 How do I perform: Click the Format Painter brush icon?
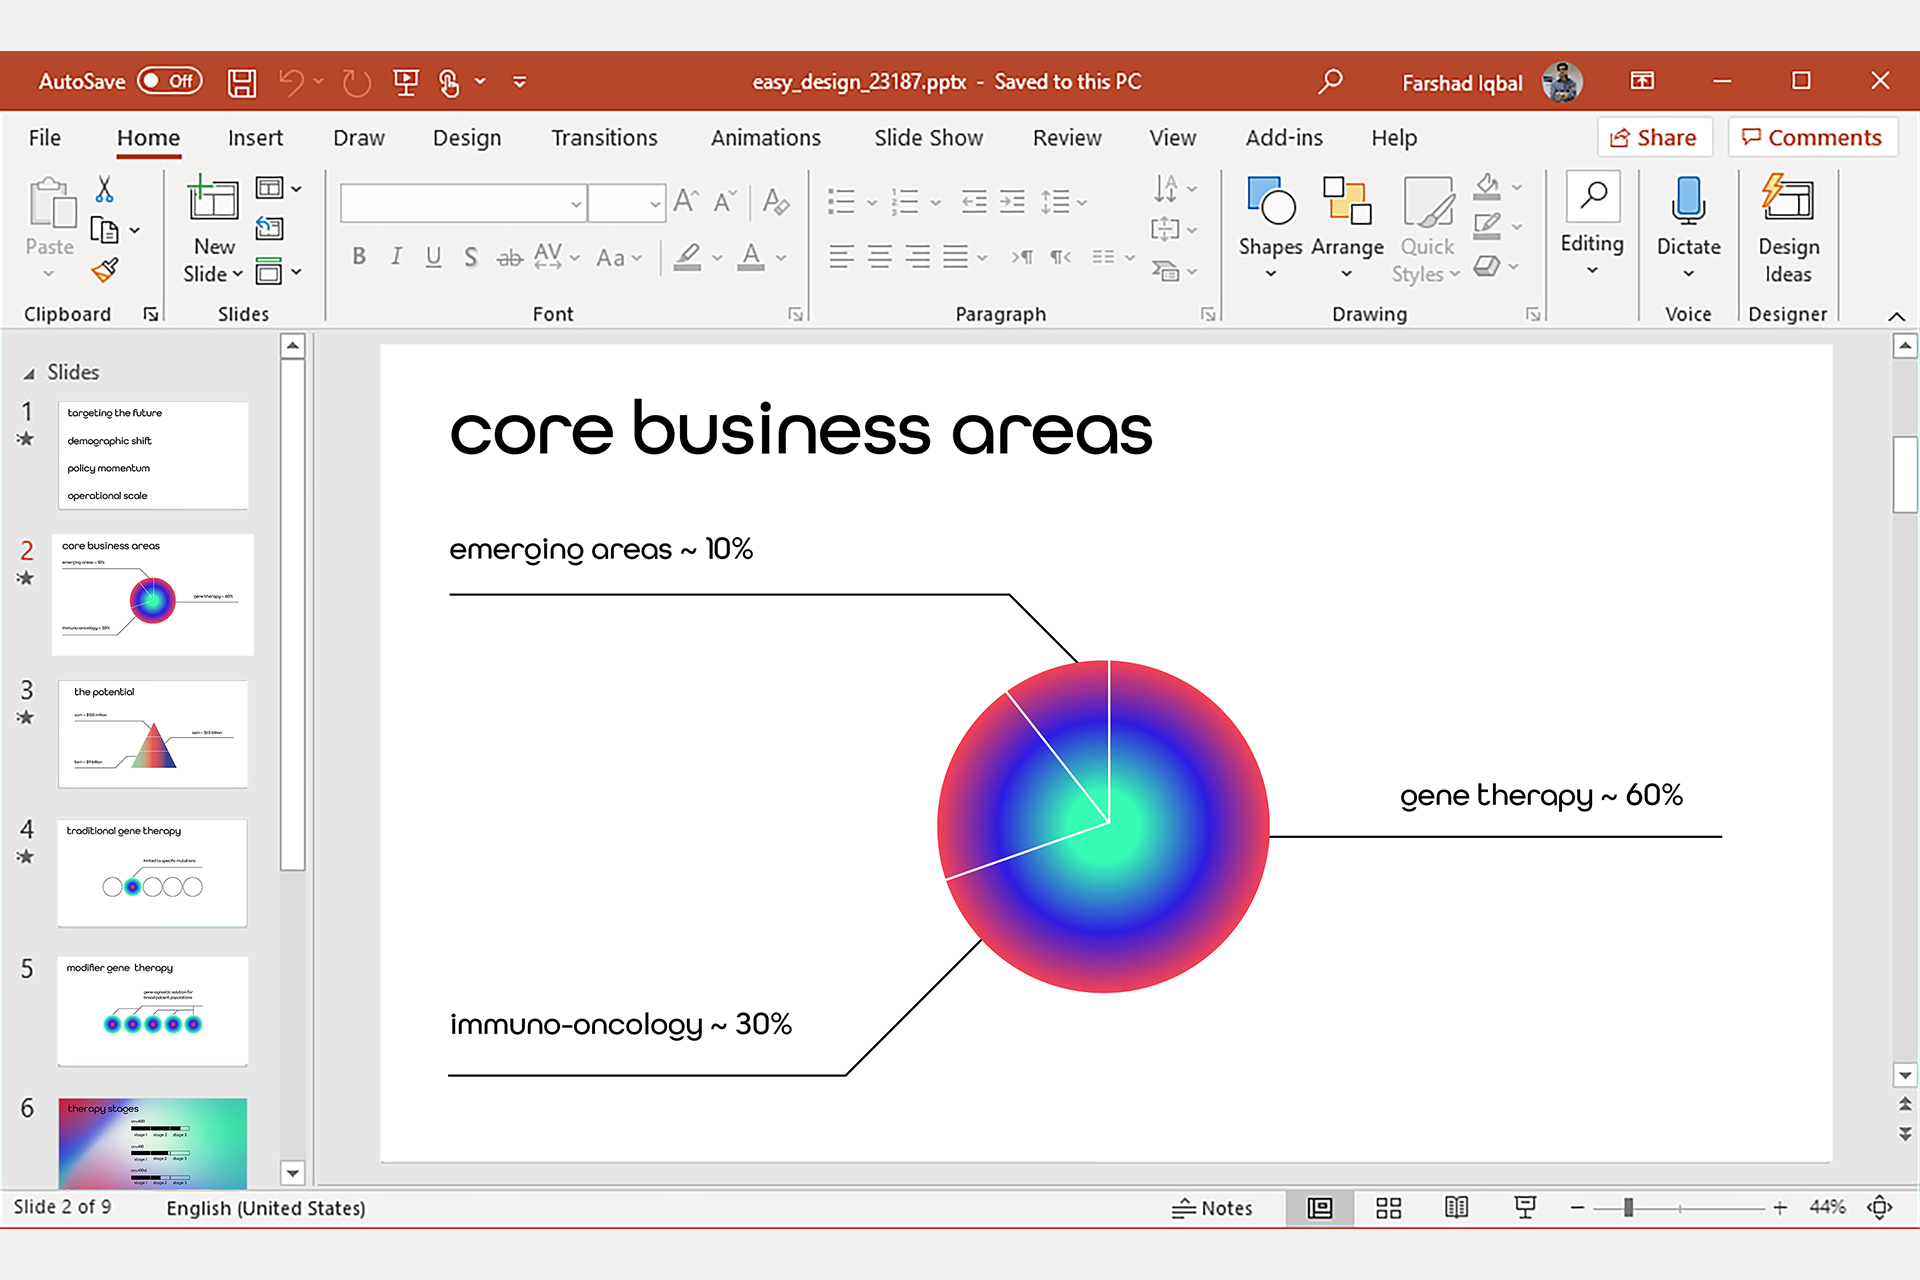coord(104,270)
